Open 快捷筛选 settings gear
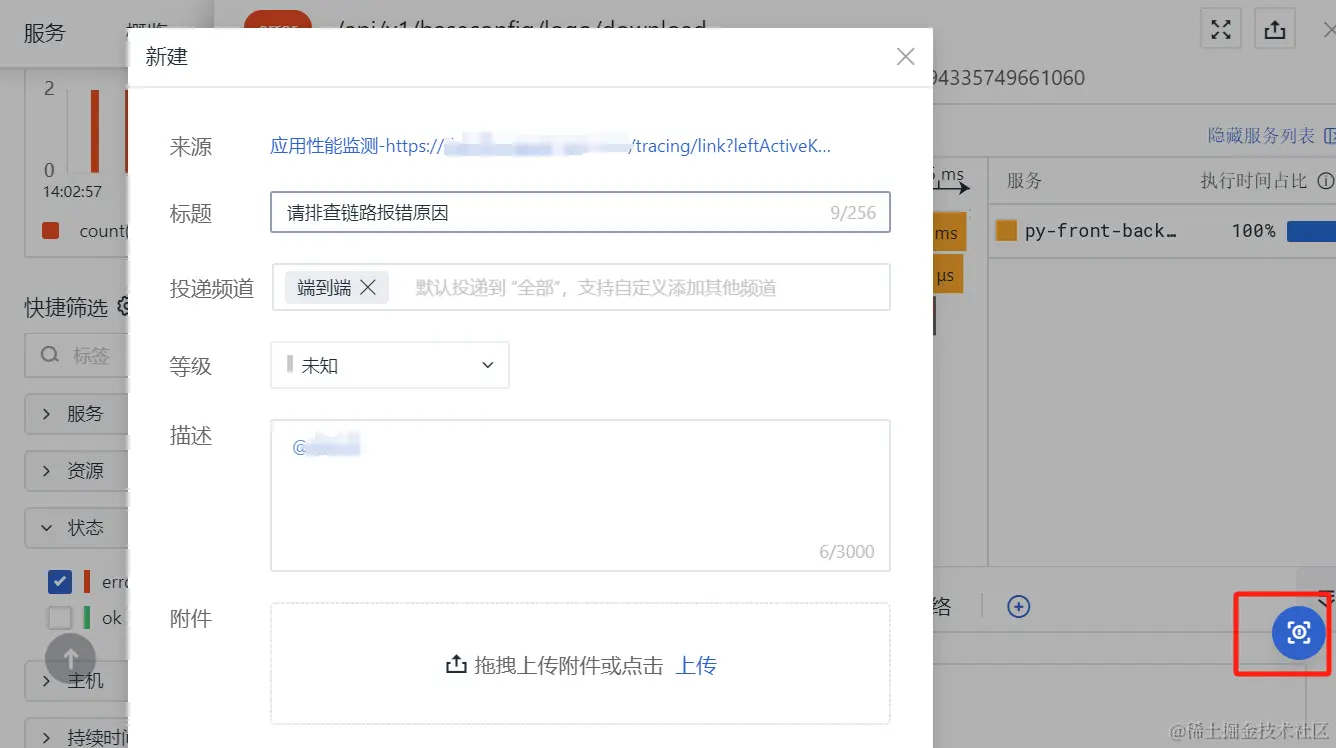This screenshot has width=1336, height=748. 122,307
